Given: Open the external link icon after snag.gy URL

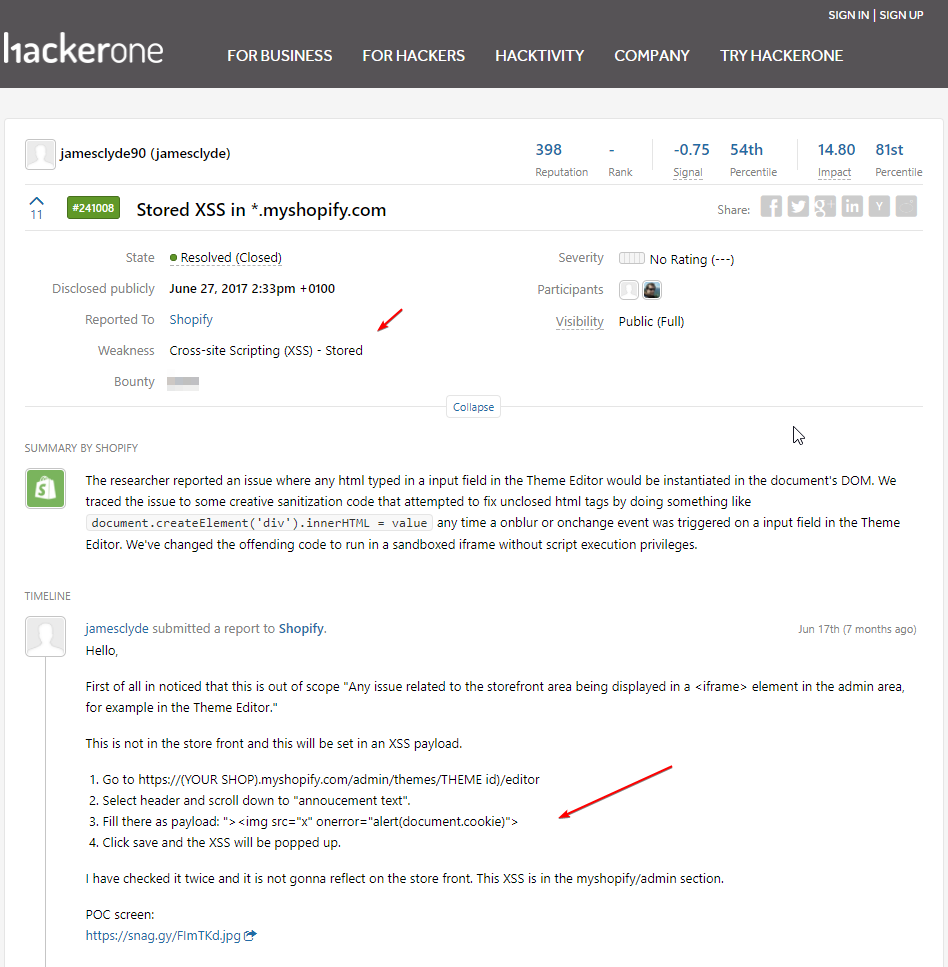Looking at the screenshot, I should coord(250,936).
